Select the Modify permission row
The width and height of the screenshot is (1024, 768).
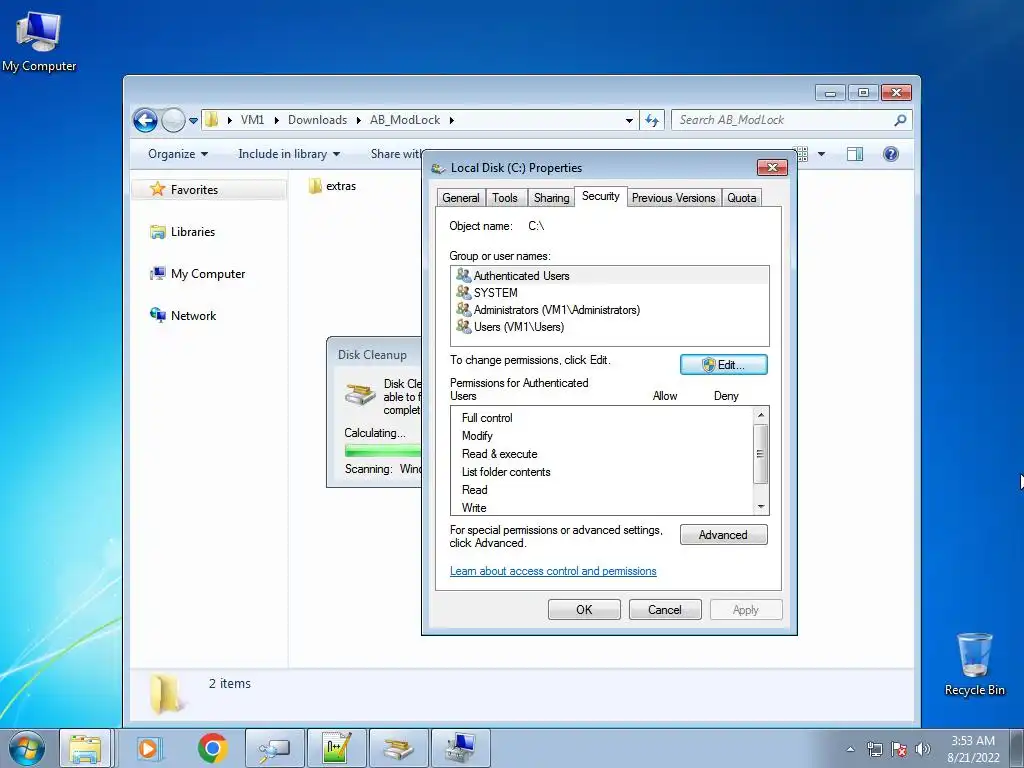[x=602, y=436]
